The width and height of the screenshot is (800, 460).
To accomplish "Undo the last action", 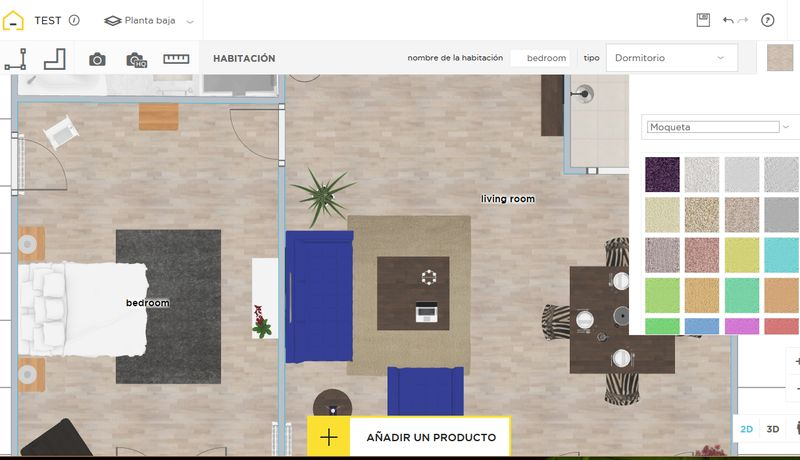I will [x=727, y=20].
